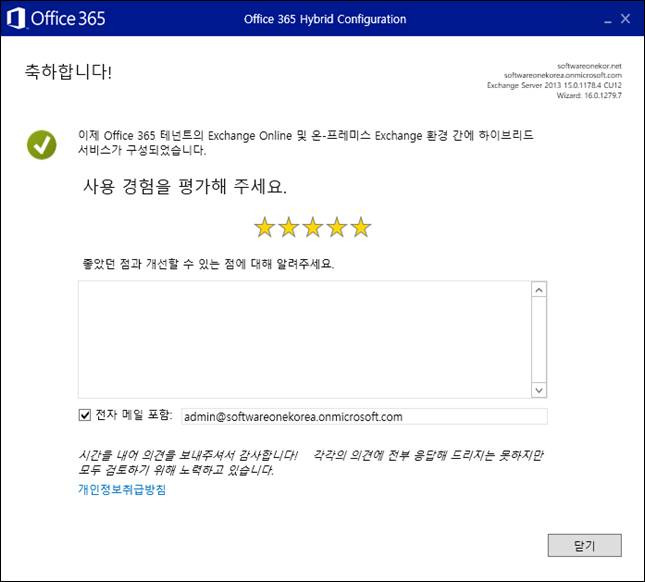Click the Office 365 Hybrid Configuration title
Viewport: 645px width, 582px height.
tap(325, 19)
